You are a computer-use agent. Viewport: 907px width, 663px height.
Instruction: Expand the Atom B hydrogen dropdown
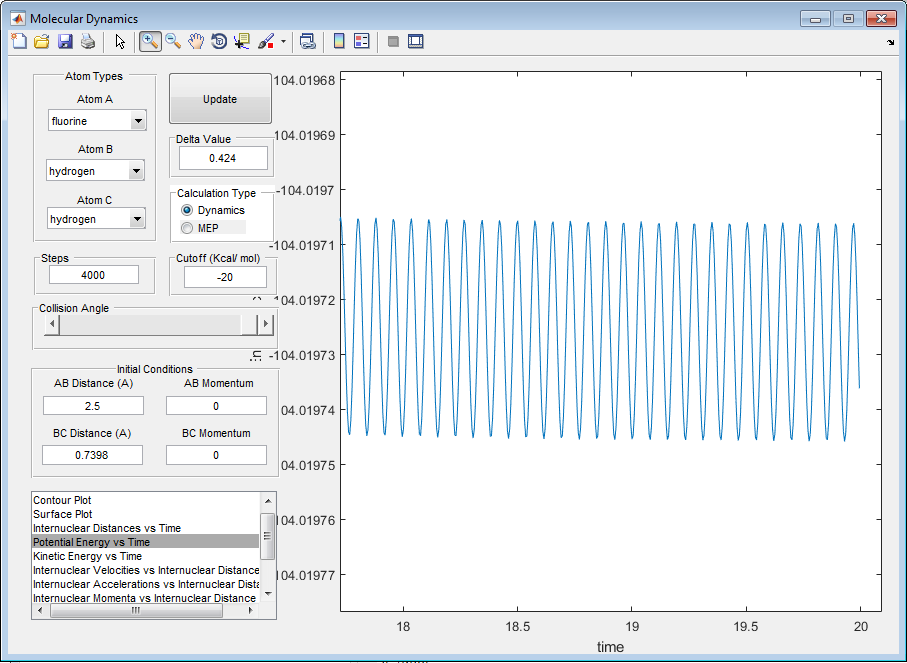tap(138, 172)
